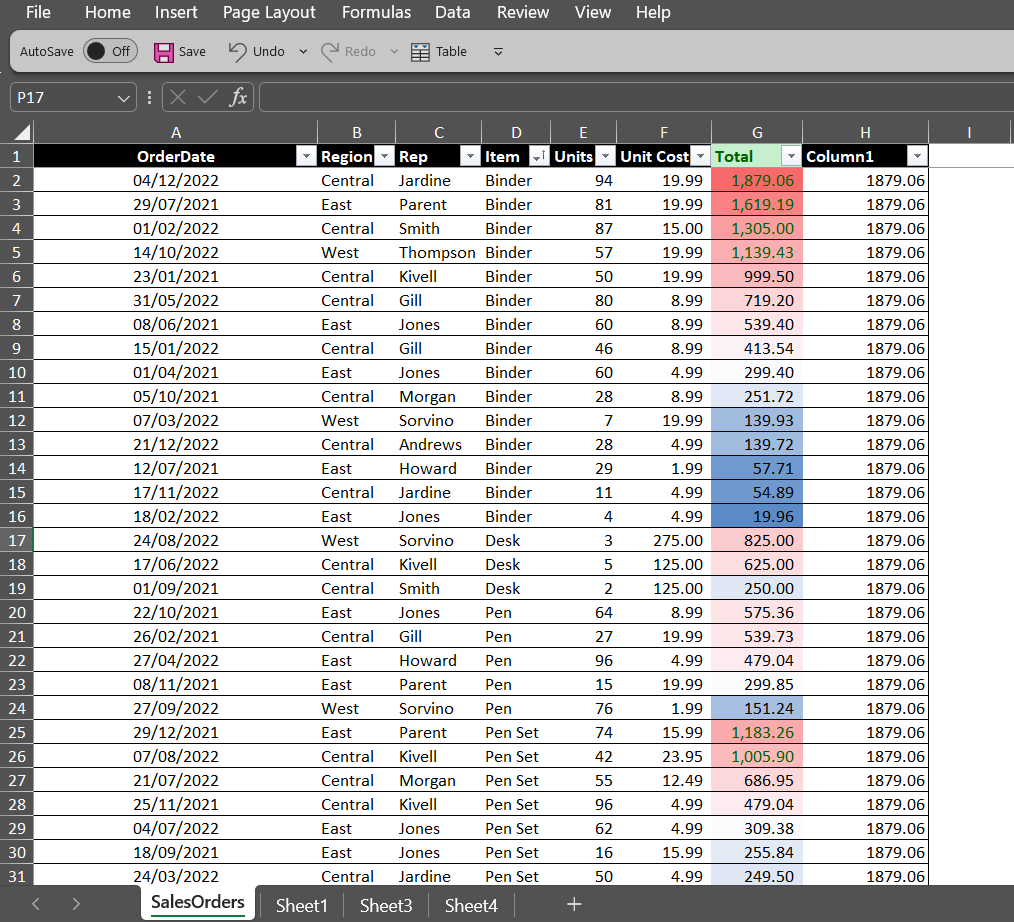This screenshot has width=1014, height=922.
Task: Select the red-shaded Total cell showing 1,879.06
Action: pos(757,180)
